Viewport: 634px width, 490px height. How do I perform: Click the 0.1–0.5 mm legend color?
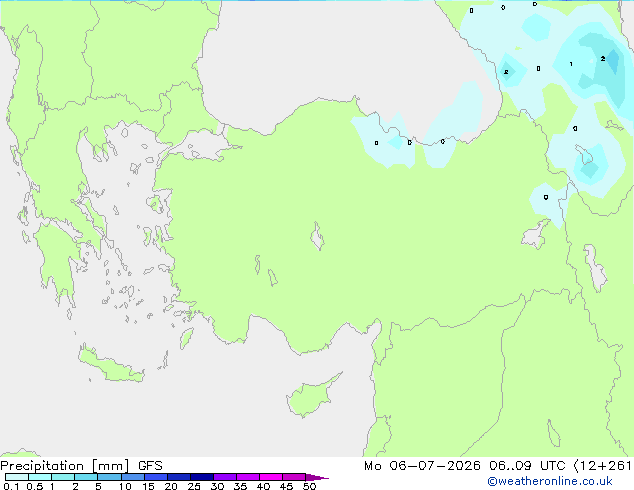click(17, 477)
